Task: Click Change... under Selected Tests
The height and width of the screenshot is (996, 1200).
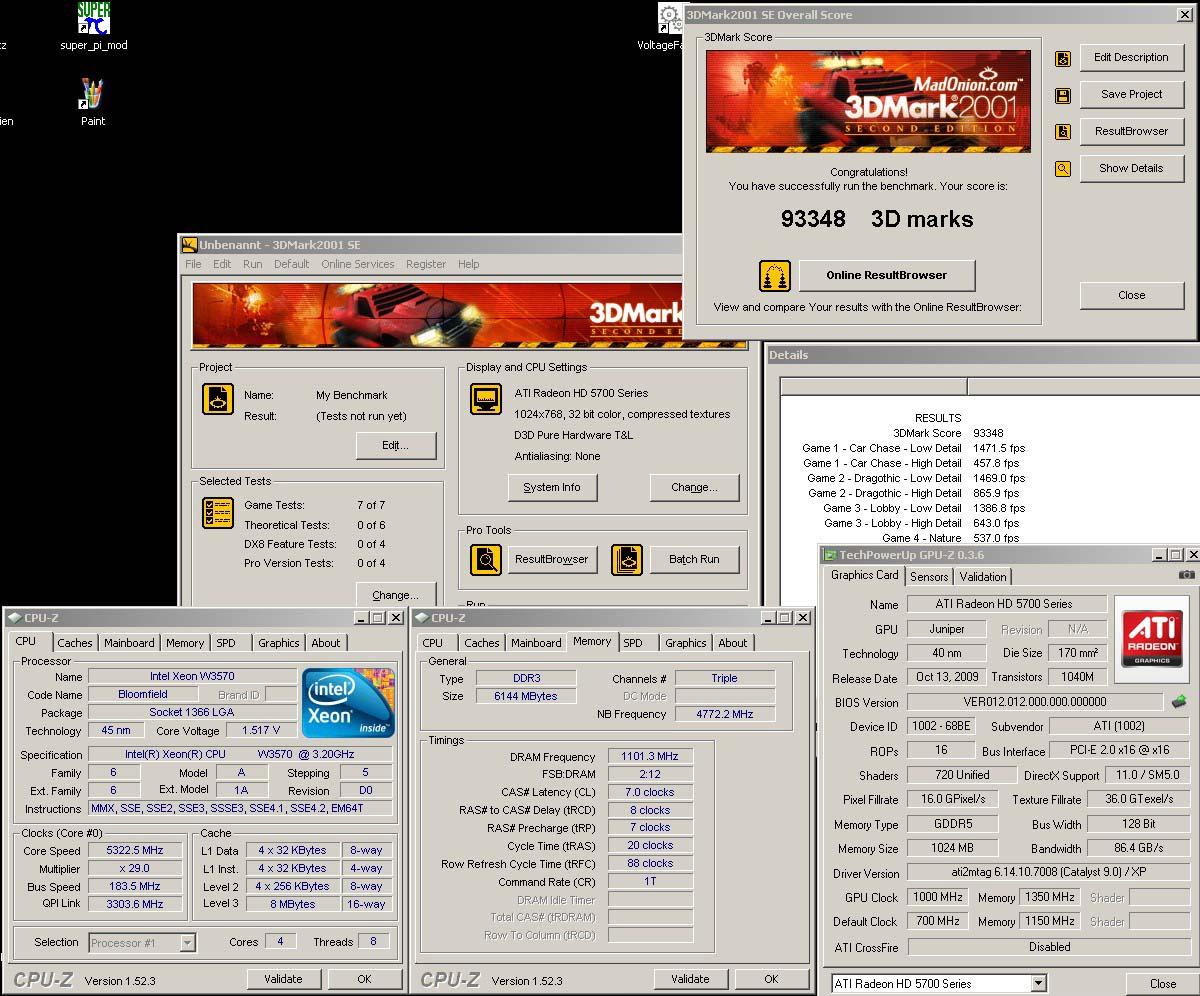Action: (x=395, y=594)
